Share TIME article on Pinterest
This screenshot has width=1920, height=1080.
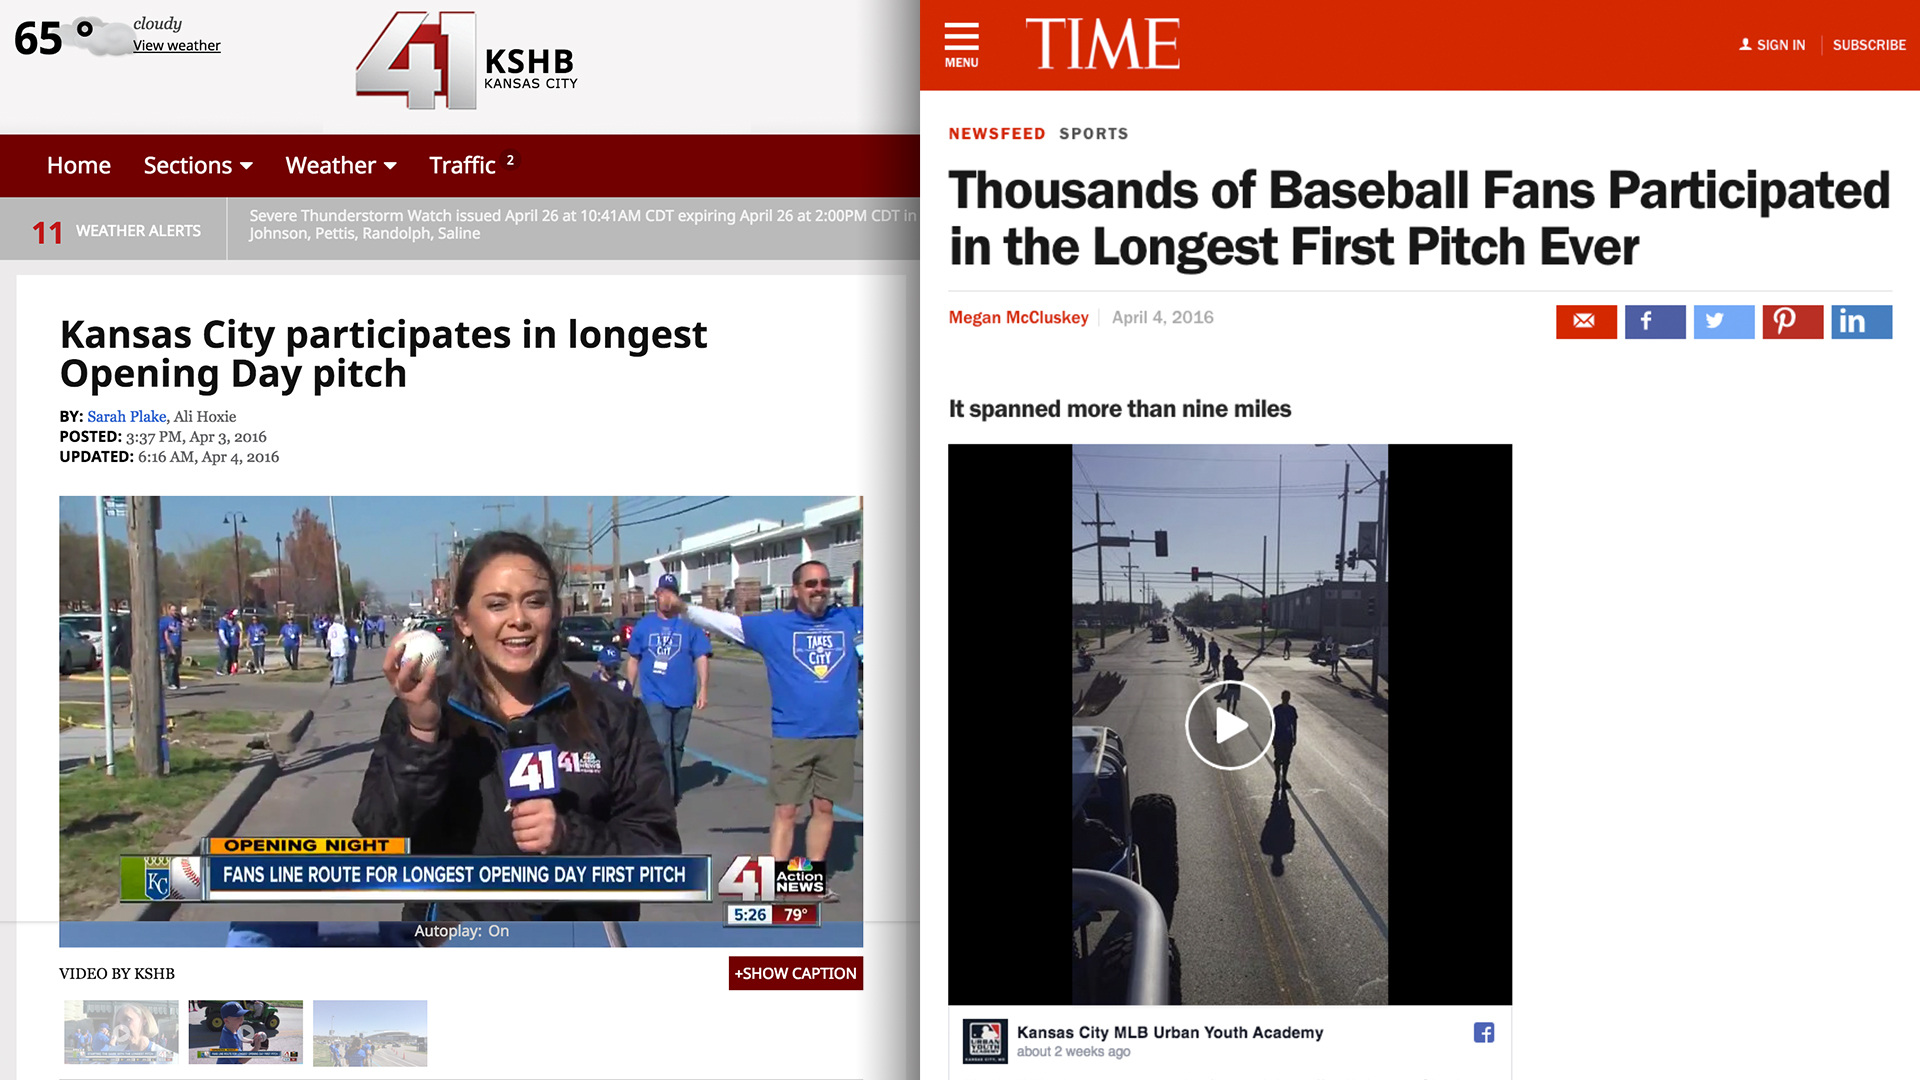tap(1793, 322)
